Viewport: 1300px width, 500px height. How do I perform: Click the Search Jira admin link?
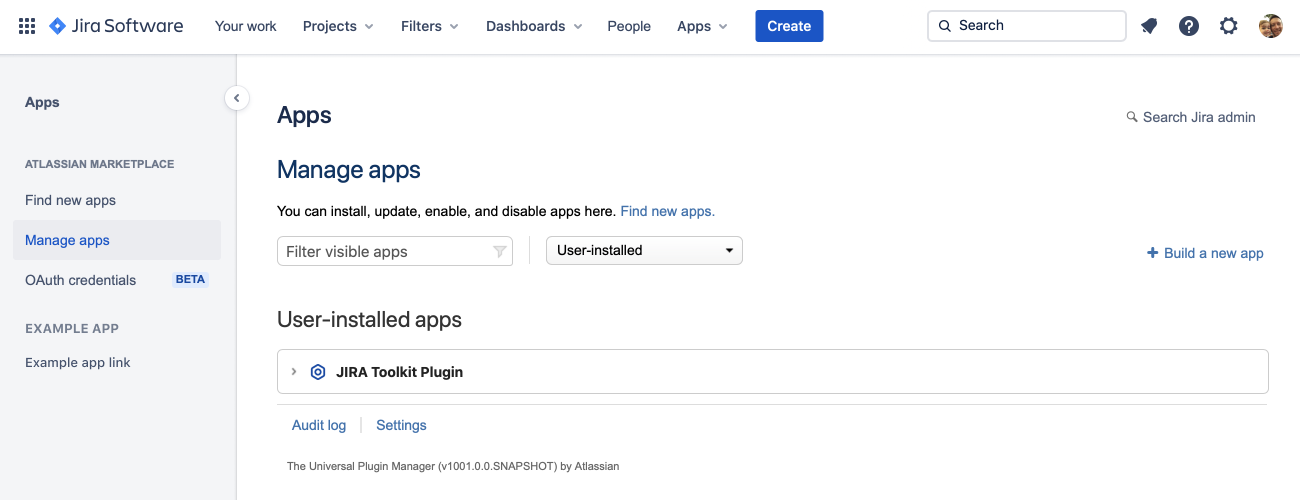tap(1190, 117)
